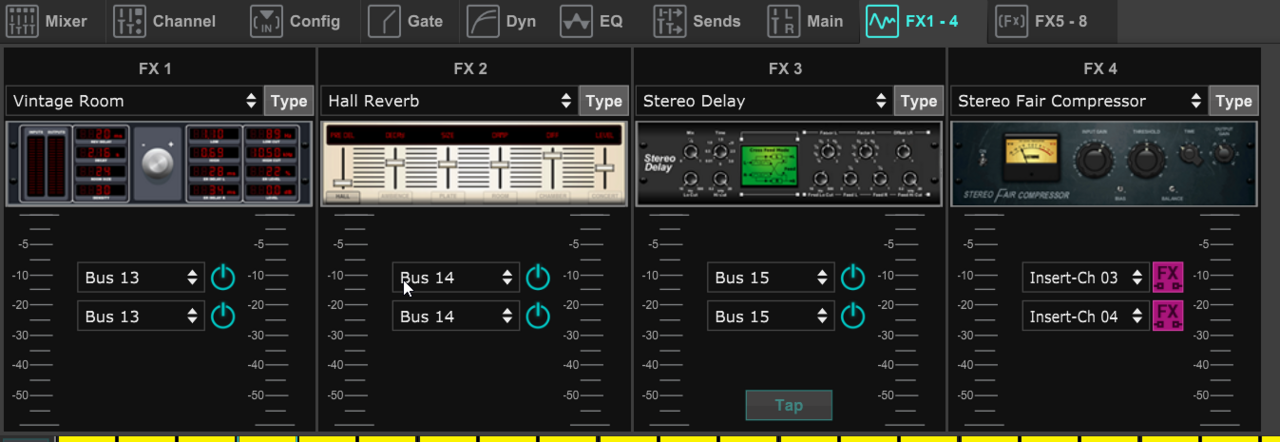Click the Hall Reverb SIZE fader
The width and height of the screenshot is (1280, 442).
click(448, 163)
